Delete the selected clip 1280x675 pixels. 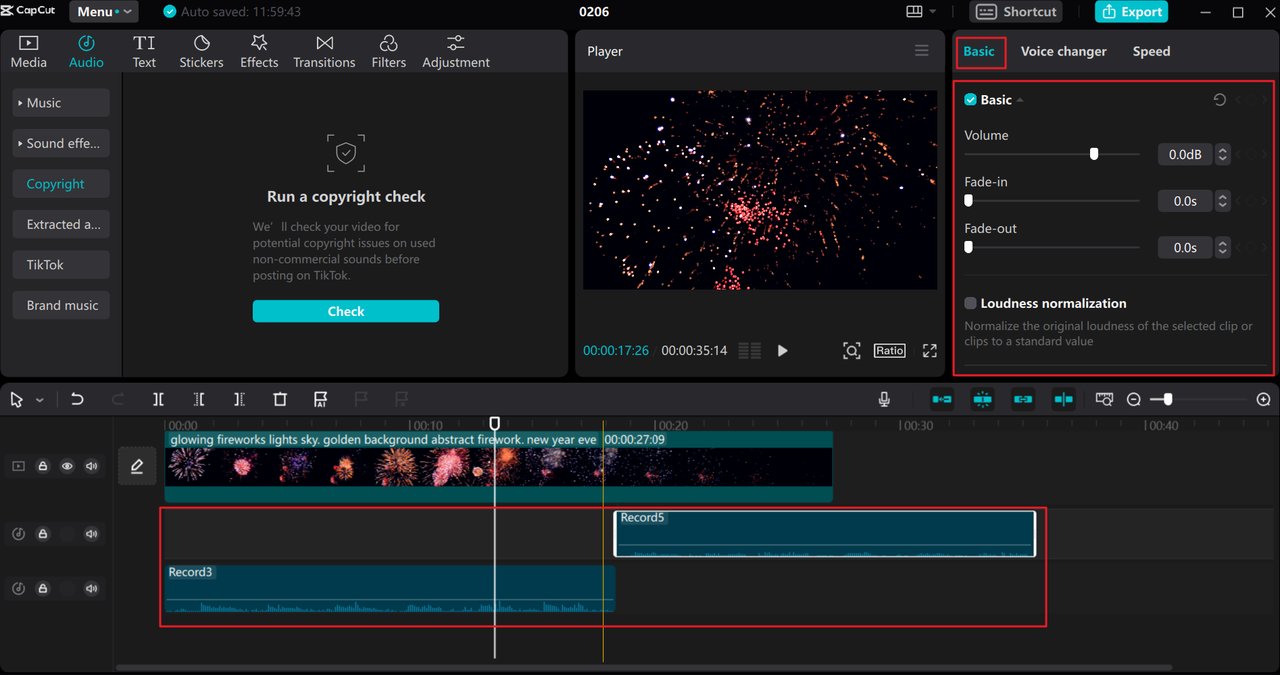(280, 399)
